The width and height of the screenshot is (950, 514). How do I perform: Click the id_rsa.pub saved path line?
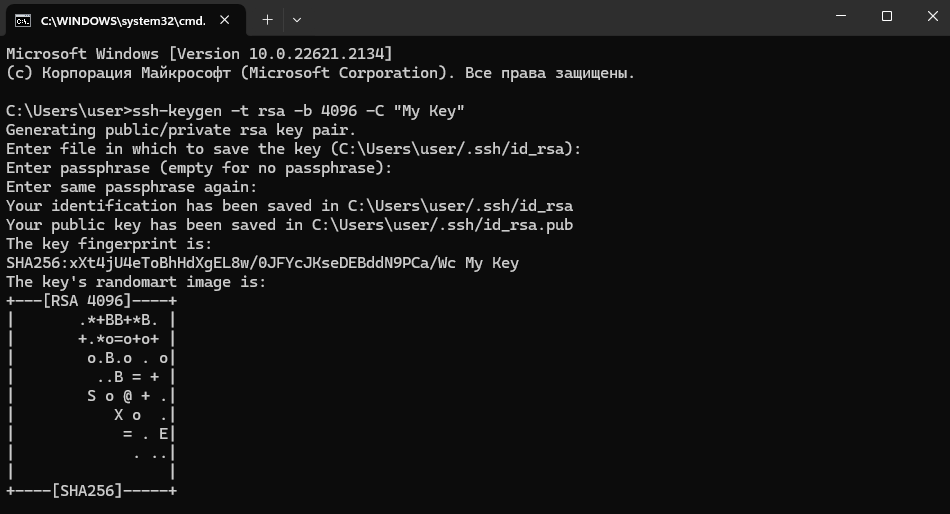[x=290, y=225]
